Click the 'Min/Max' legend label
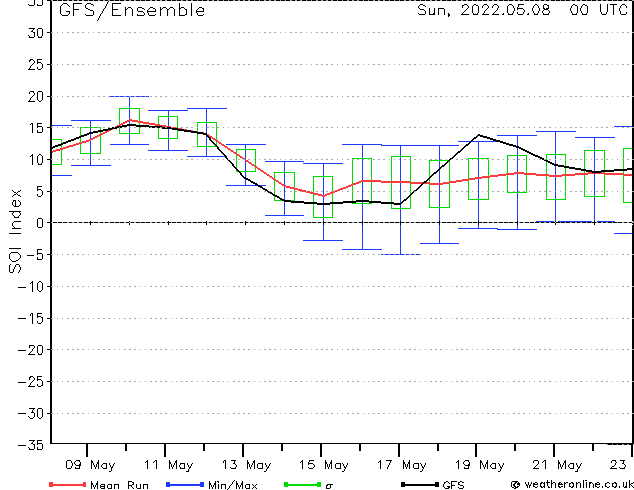Image resolution: width=634 pixels, height=490 pixels. 232,485
